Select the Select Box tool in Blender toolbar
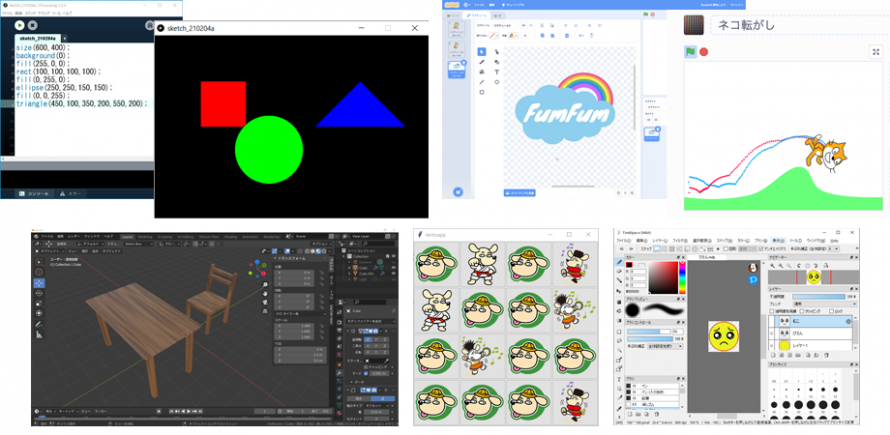Screen dimensions: 890x435 (x=39, y=262)
